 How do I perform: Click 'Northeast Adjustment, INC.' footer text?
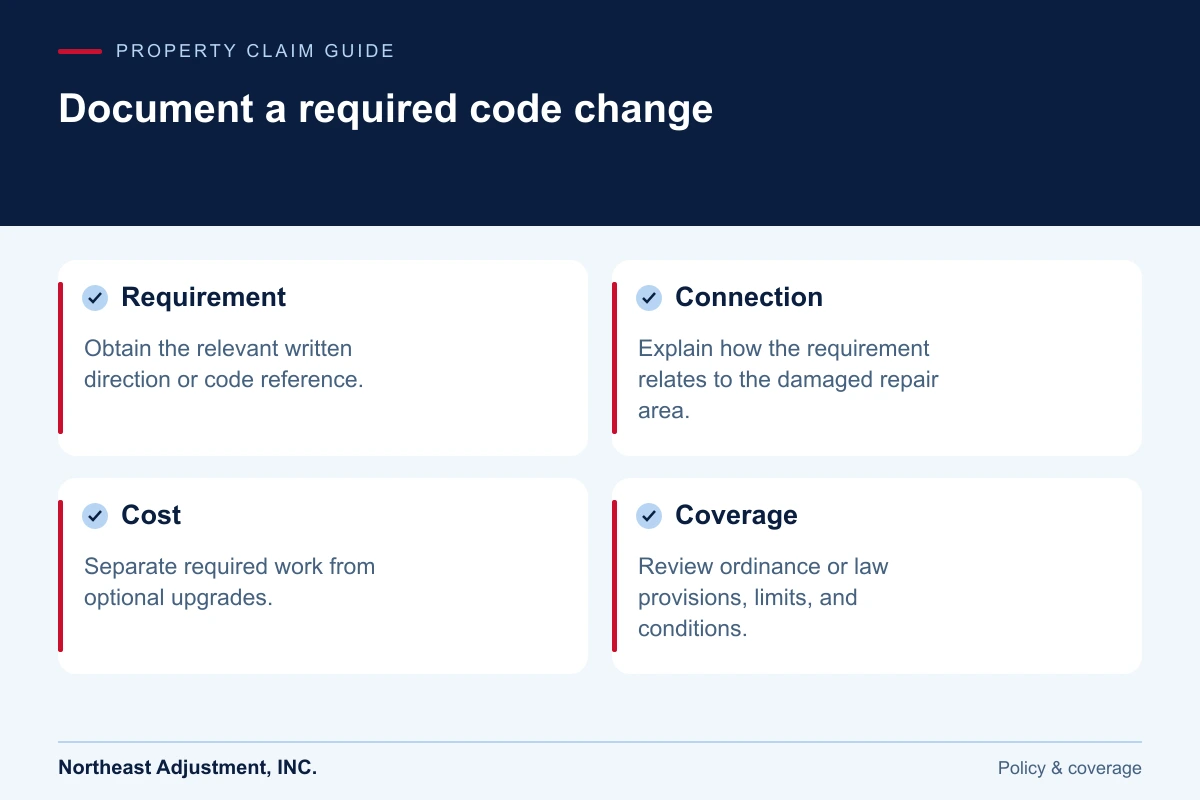tap(187, 768)
